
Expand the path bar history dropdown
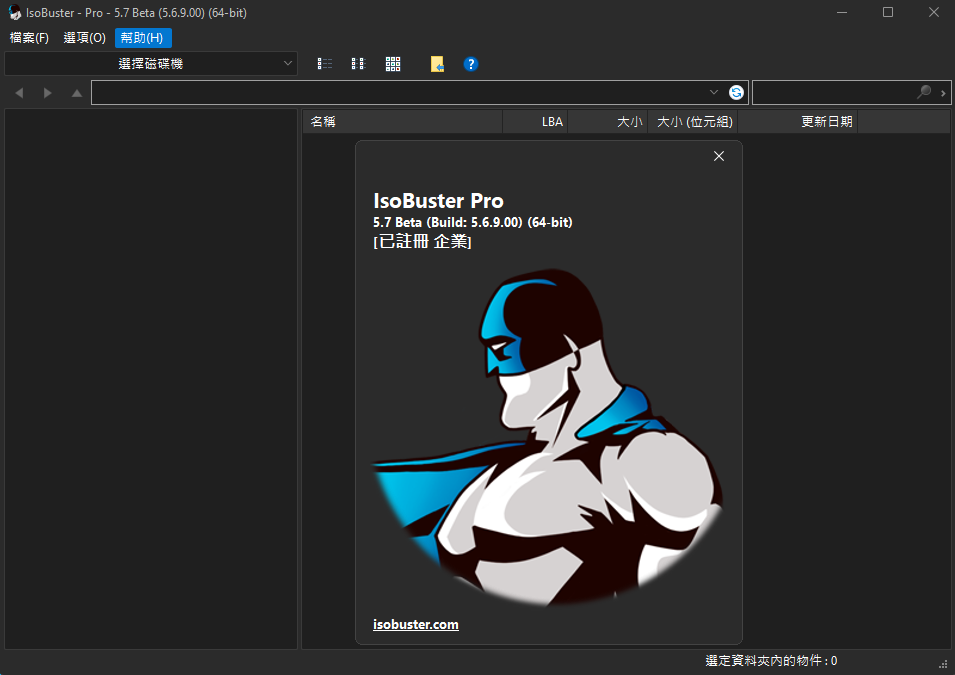tap(714, 93)
